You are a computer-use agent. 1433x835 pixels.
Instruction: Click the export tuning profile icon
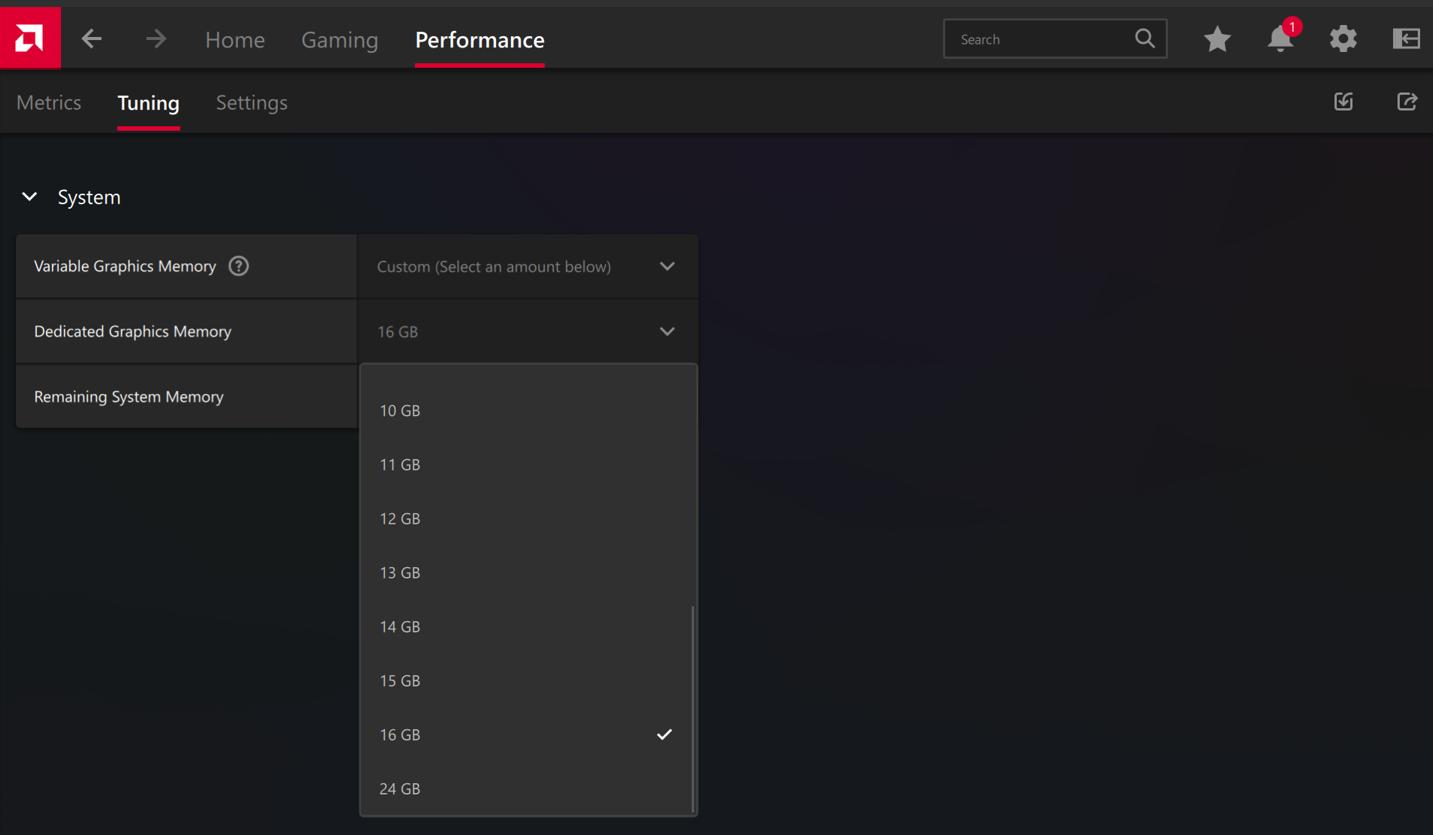pos(1407,102)
